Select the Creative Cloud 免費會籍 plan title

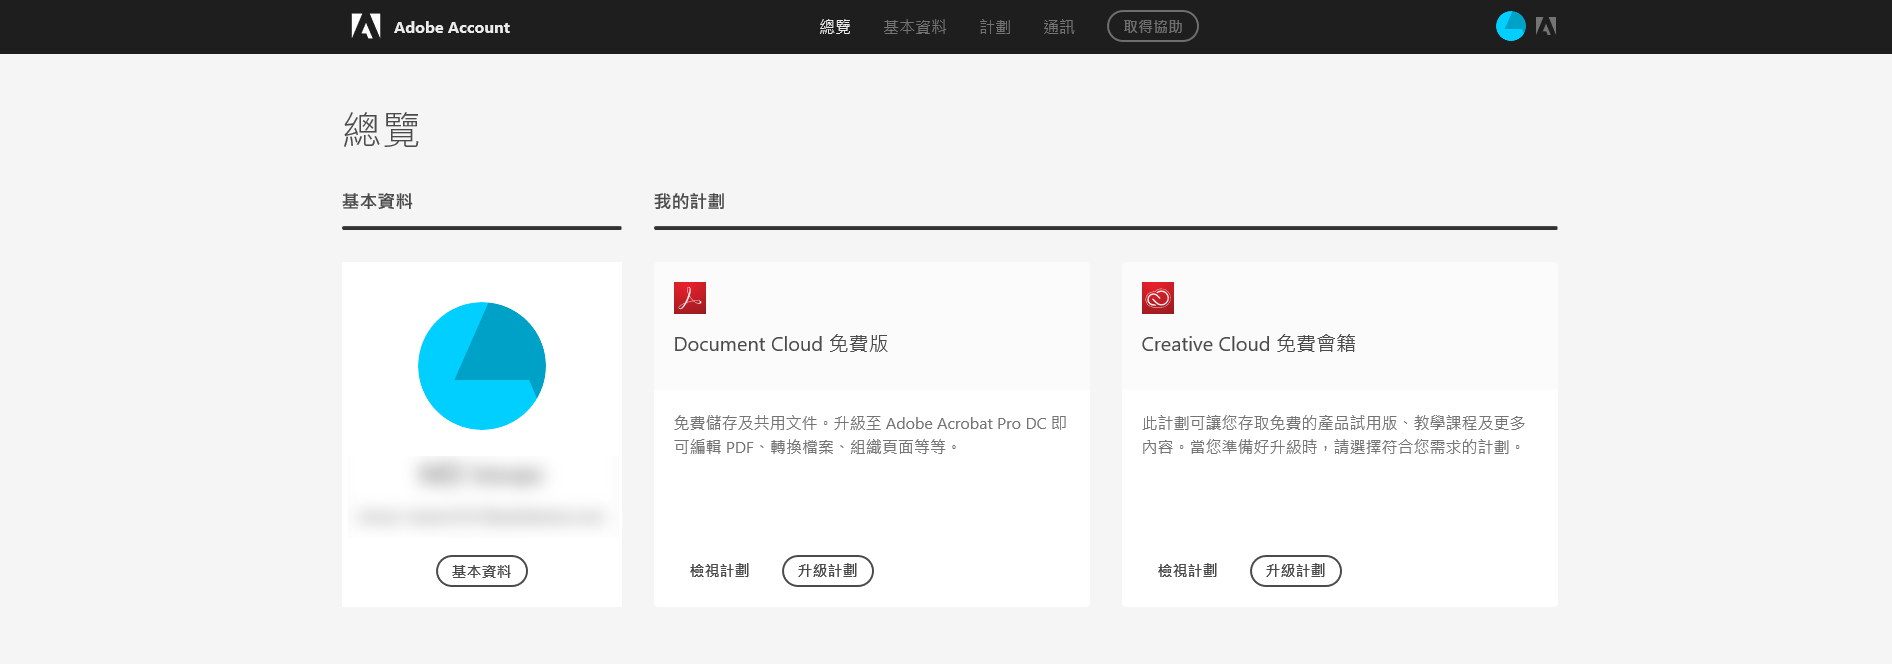[x=1248, y=344]
